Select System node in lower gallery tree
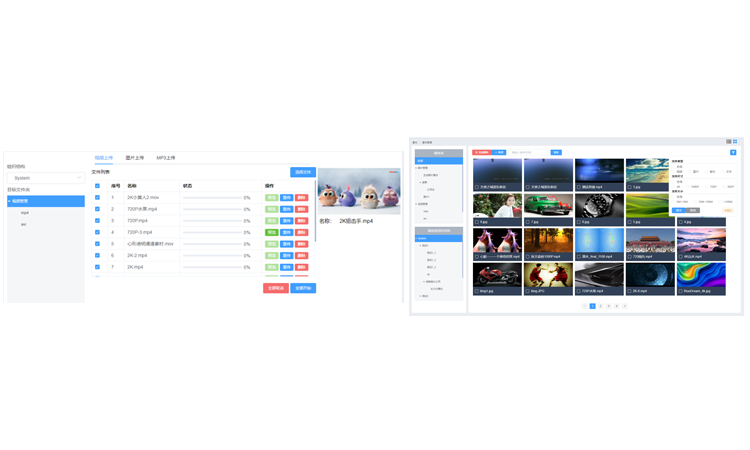The width and height of the screenshot is (750, 450). (423, 238)
